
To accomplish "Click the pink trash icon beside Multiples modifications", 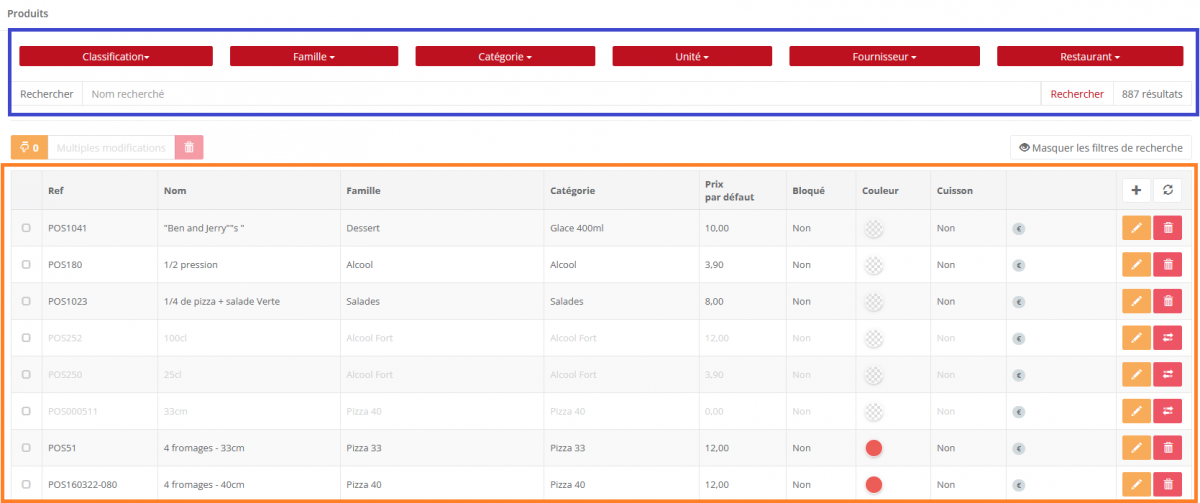I will coord(189,148).
